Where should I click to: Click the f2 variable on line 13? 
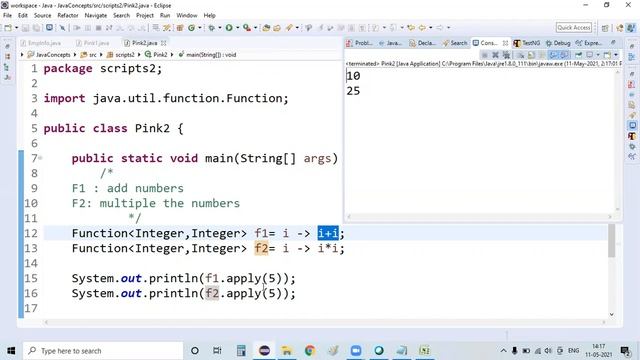(261, 249)
